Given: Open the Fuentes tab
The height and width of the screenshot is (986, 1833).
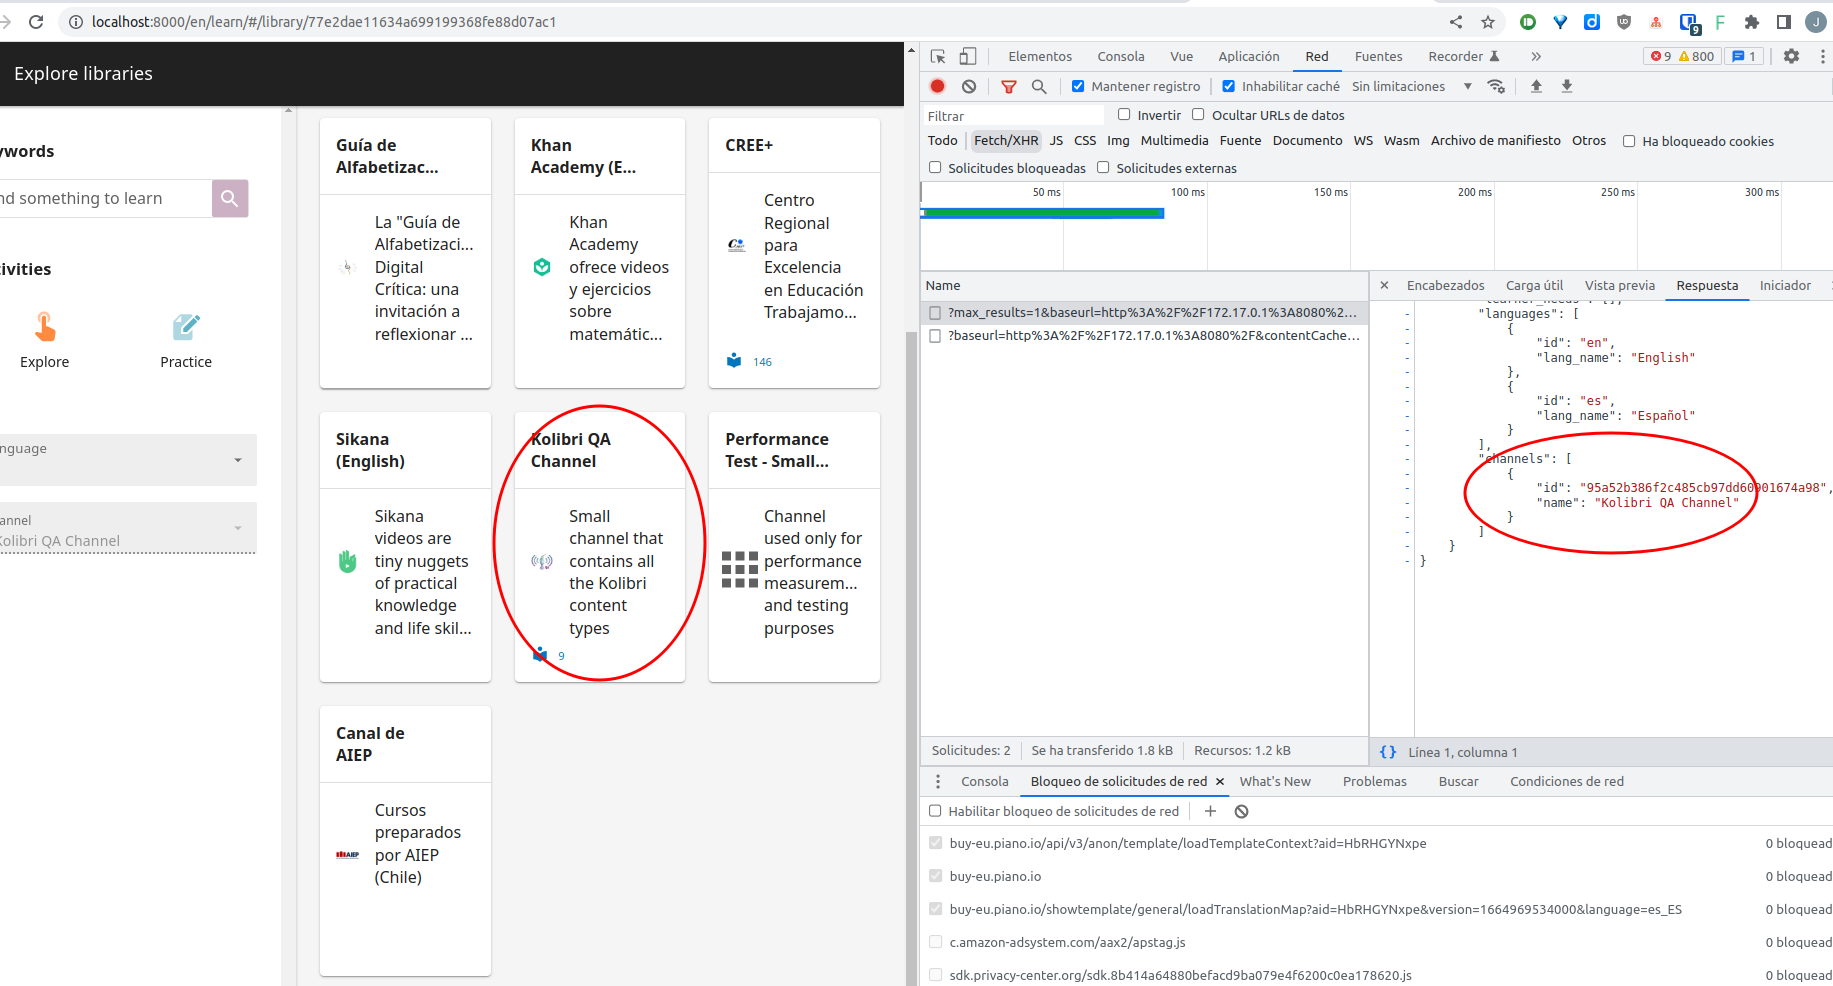Looking at the screenshot, I should [x=1378, y=57].
